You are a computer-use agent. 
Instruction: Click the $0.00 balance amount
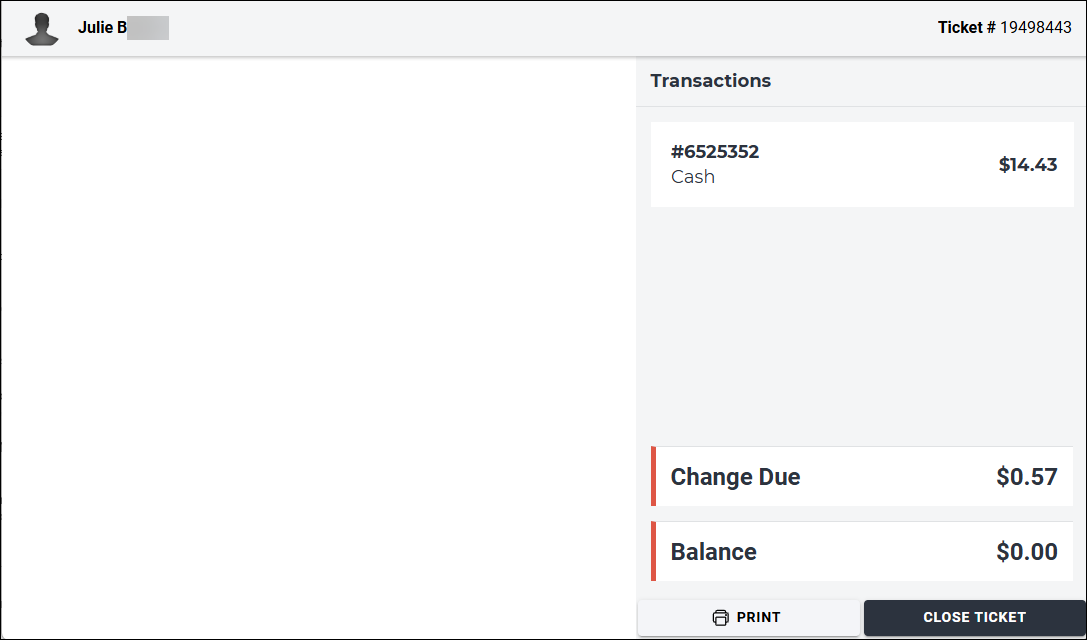(1027, 551)
